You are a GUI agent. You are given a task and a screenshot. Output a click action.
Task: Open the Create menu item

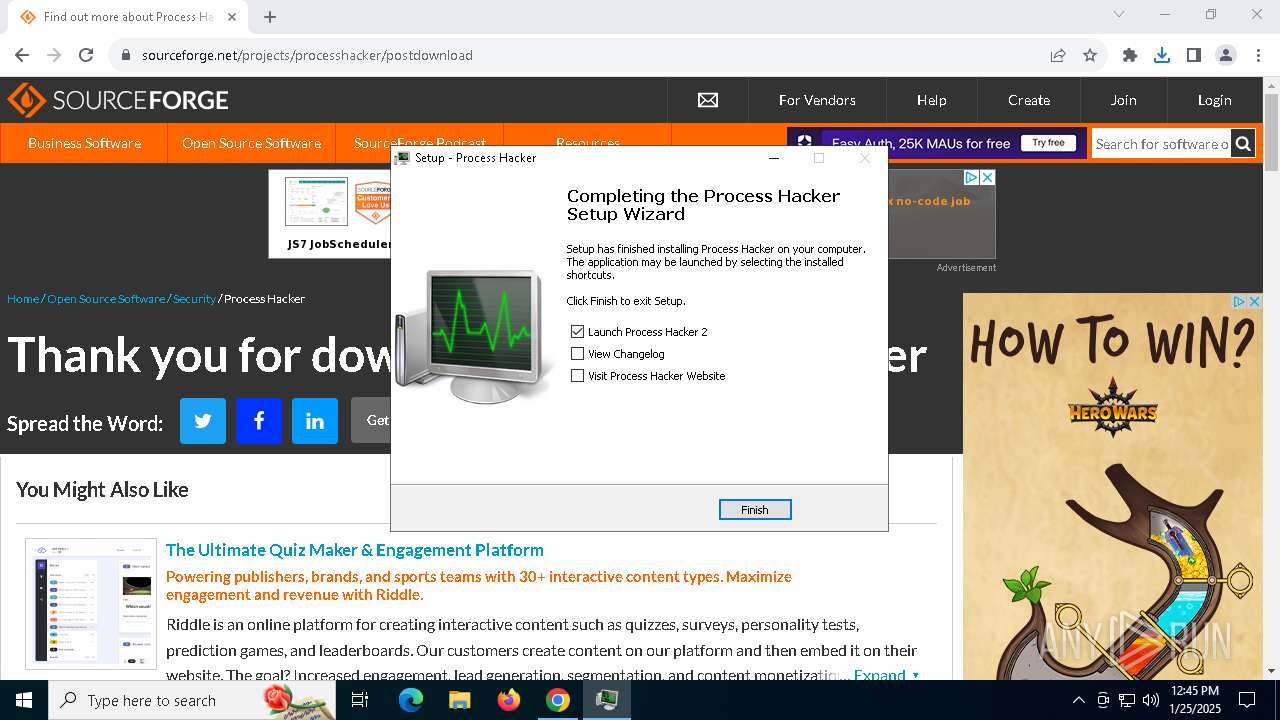(x=1029, y=100)
